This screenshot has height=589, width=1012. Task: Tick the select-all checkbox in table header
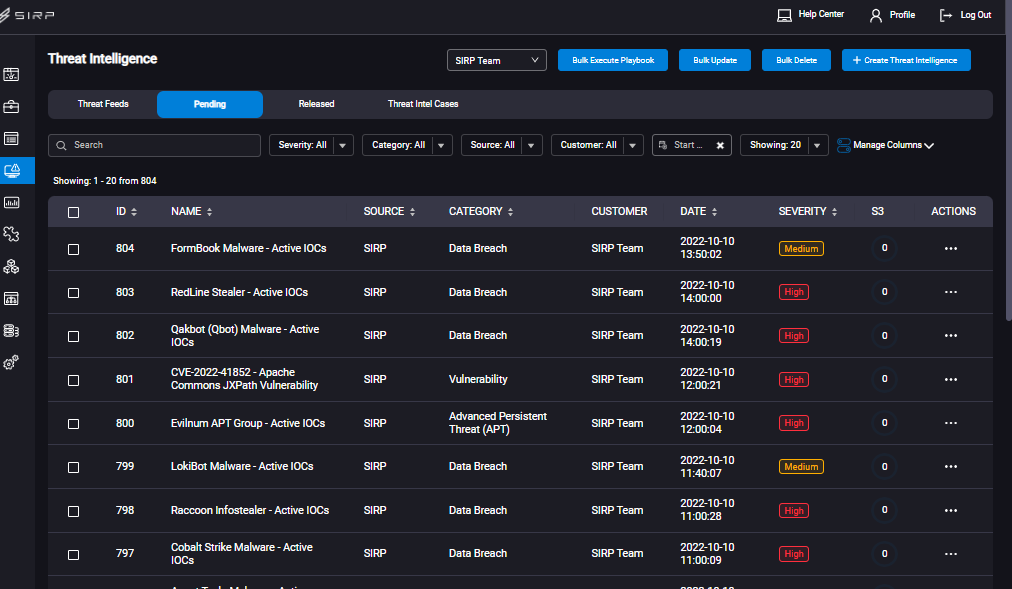(x=74, y=212)
